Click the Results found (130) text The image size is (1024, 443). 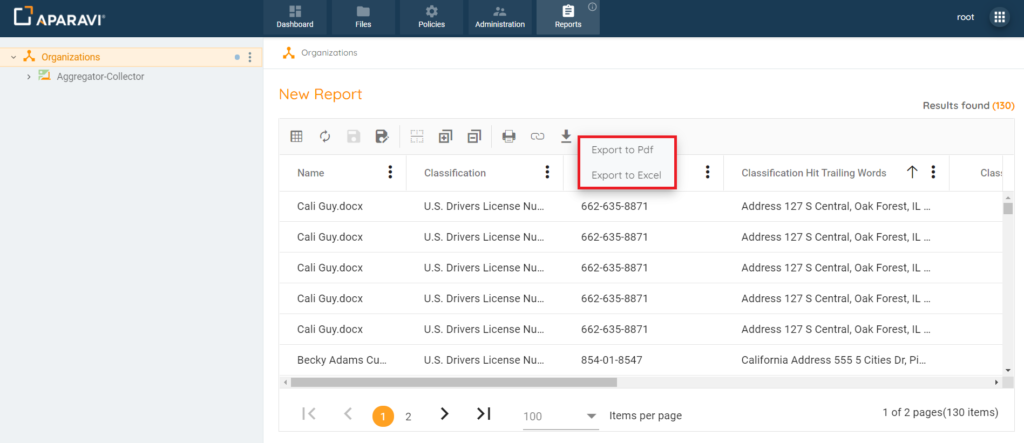[968, 105]
